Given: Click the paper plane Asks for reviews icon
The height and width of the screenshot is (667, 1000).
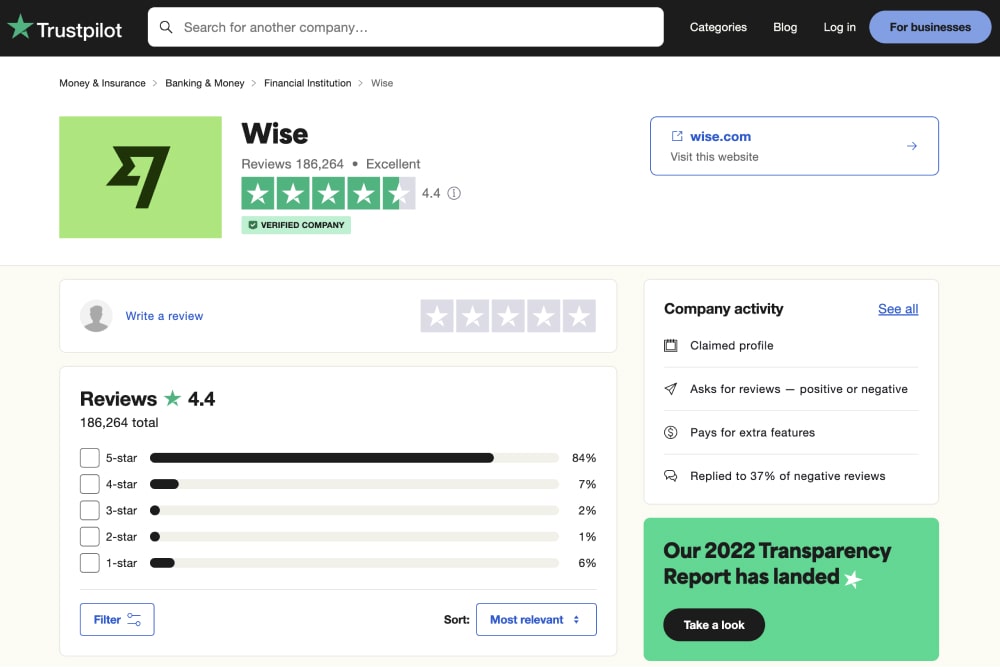Looking at the screenshot, I should coord(671,389).
